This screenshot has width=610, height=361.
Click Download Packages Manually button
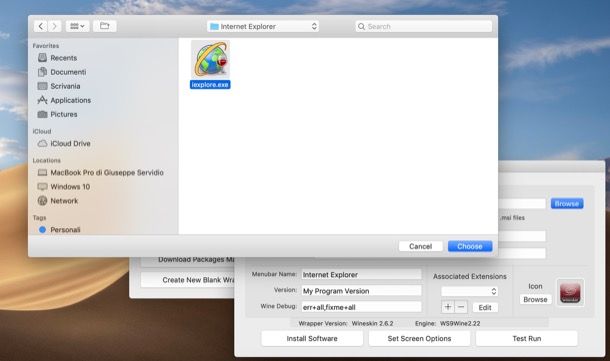[188, 260]
